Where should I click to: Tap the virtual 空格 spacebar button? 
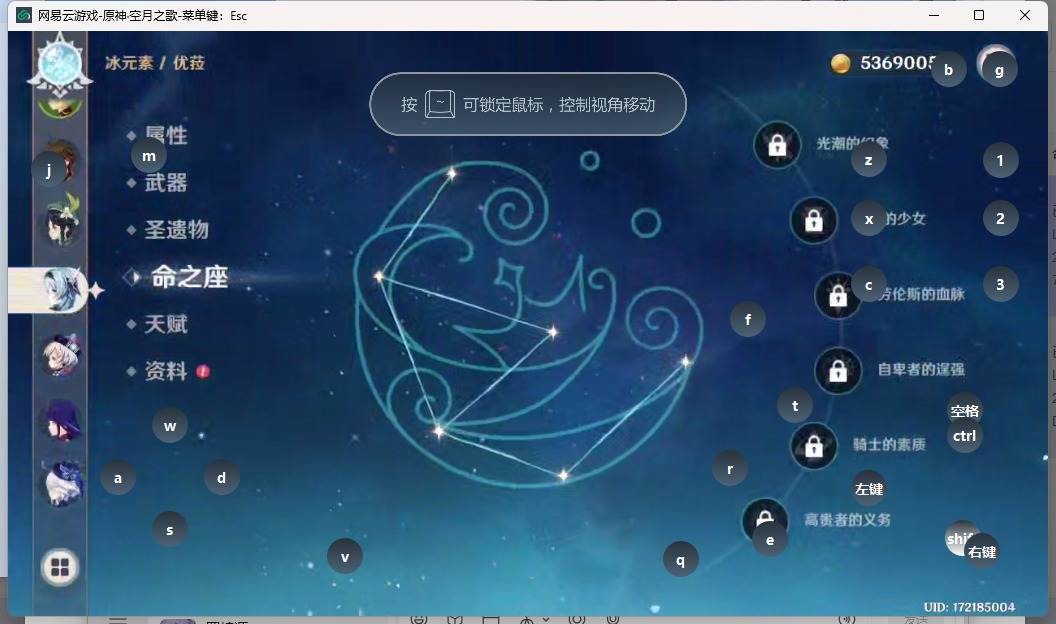(x=964, y=411)
